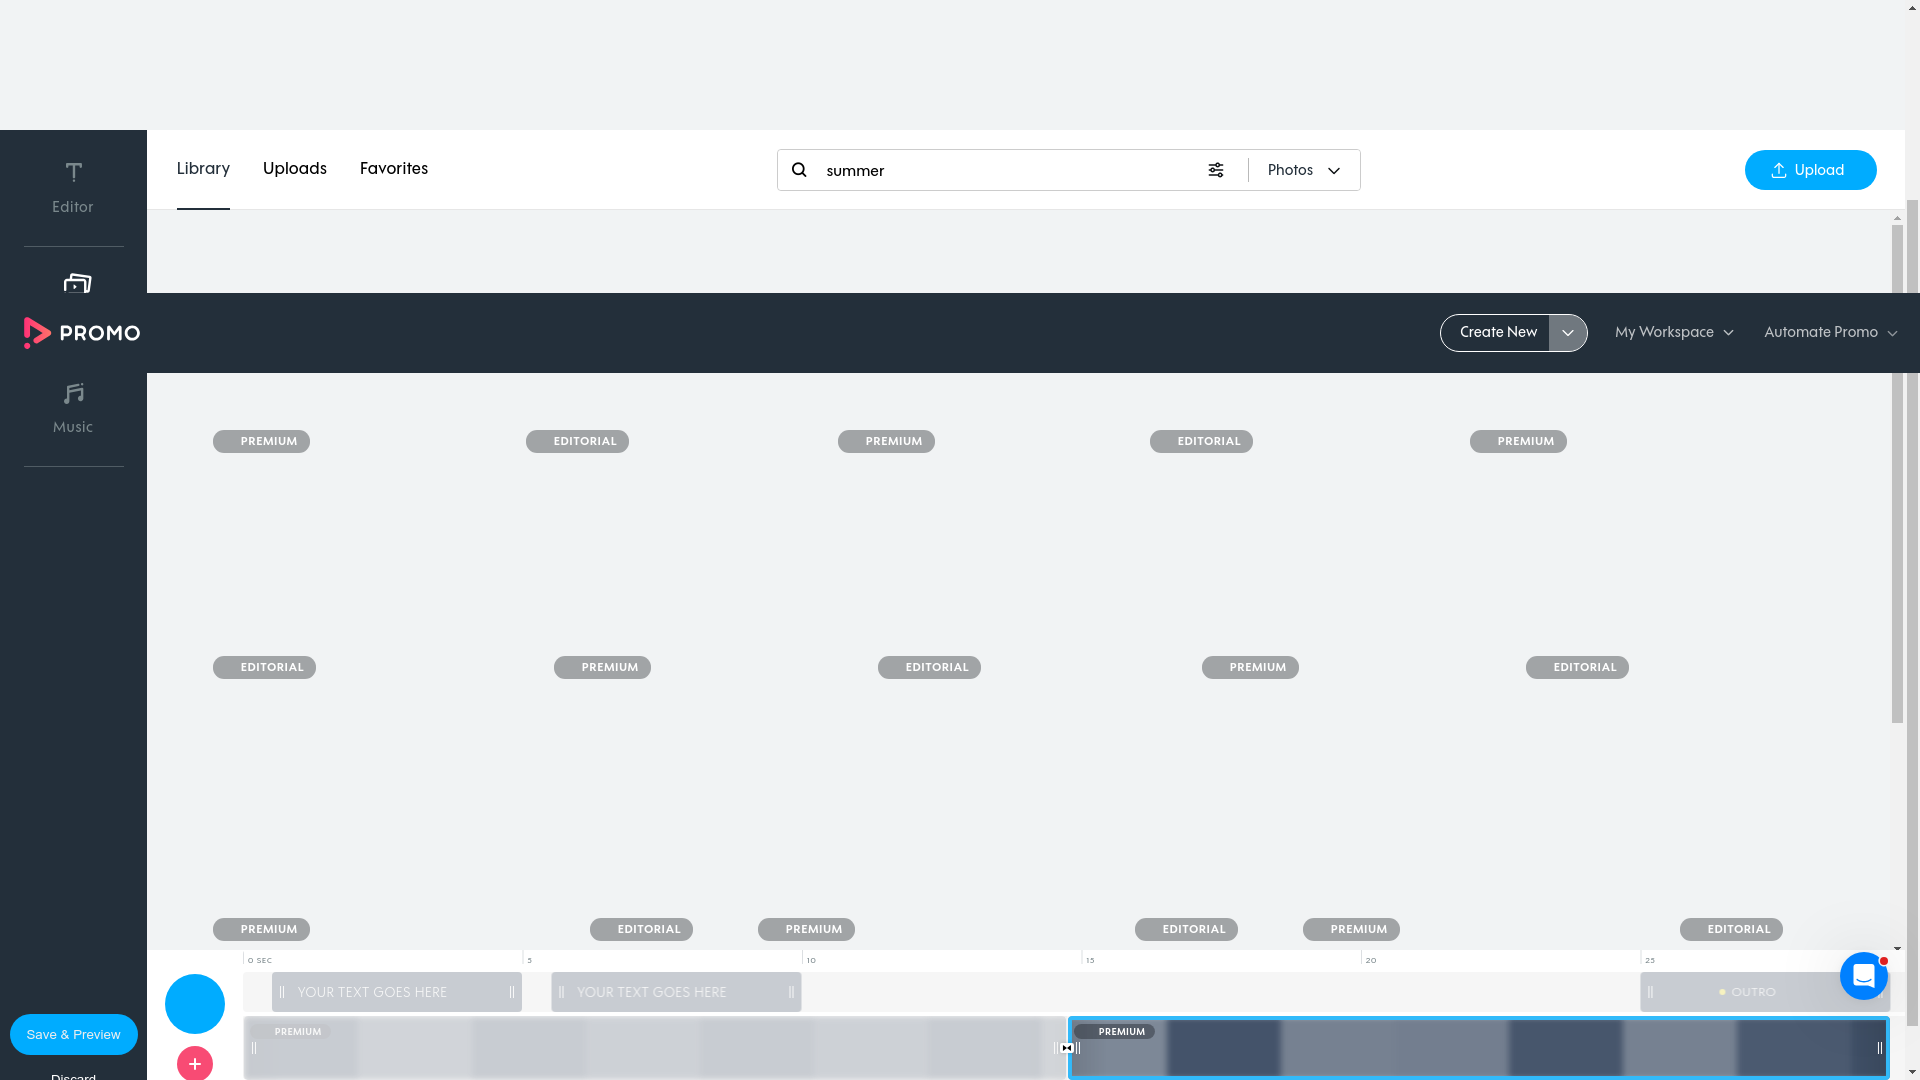Viewport: 1920px width, 1080px height.
Task: Open the media library icon in sidebar
Action: tap(77, 283)
